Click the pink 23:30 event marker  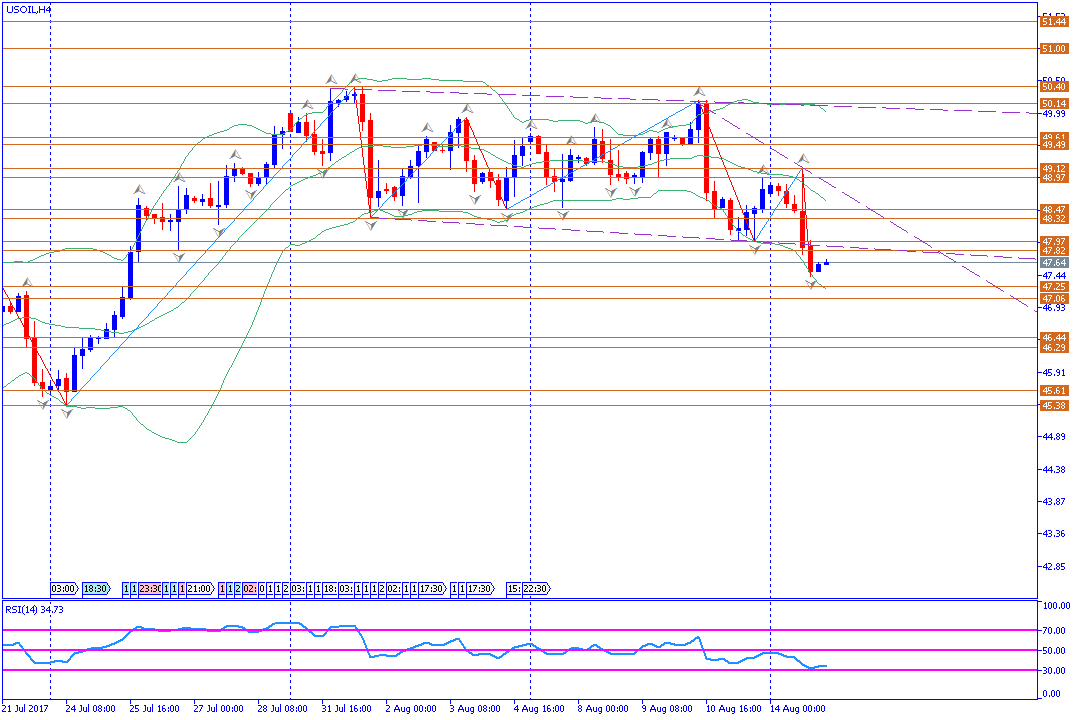click(150, 589)
